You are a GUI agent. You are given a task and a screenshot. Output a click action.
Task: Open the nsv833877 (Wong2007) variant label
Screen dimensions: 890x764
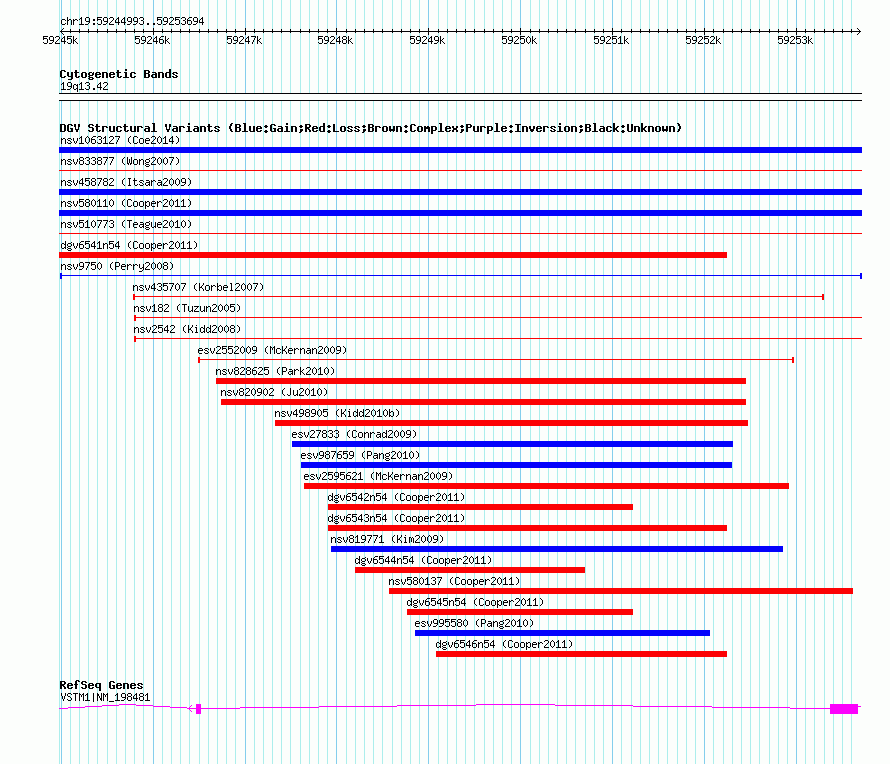coord(120,161)
